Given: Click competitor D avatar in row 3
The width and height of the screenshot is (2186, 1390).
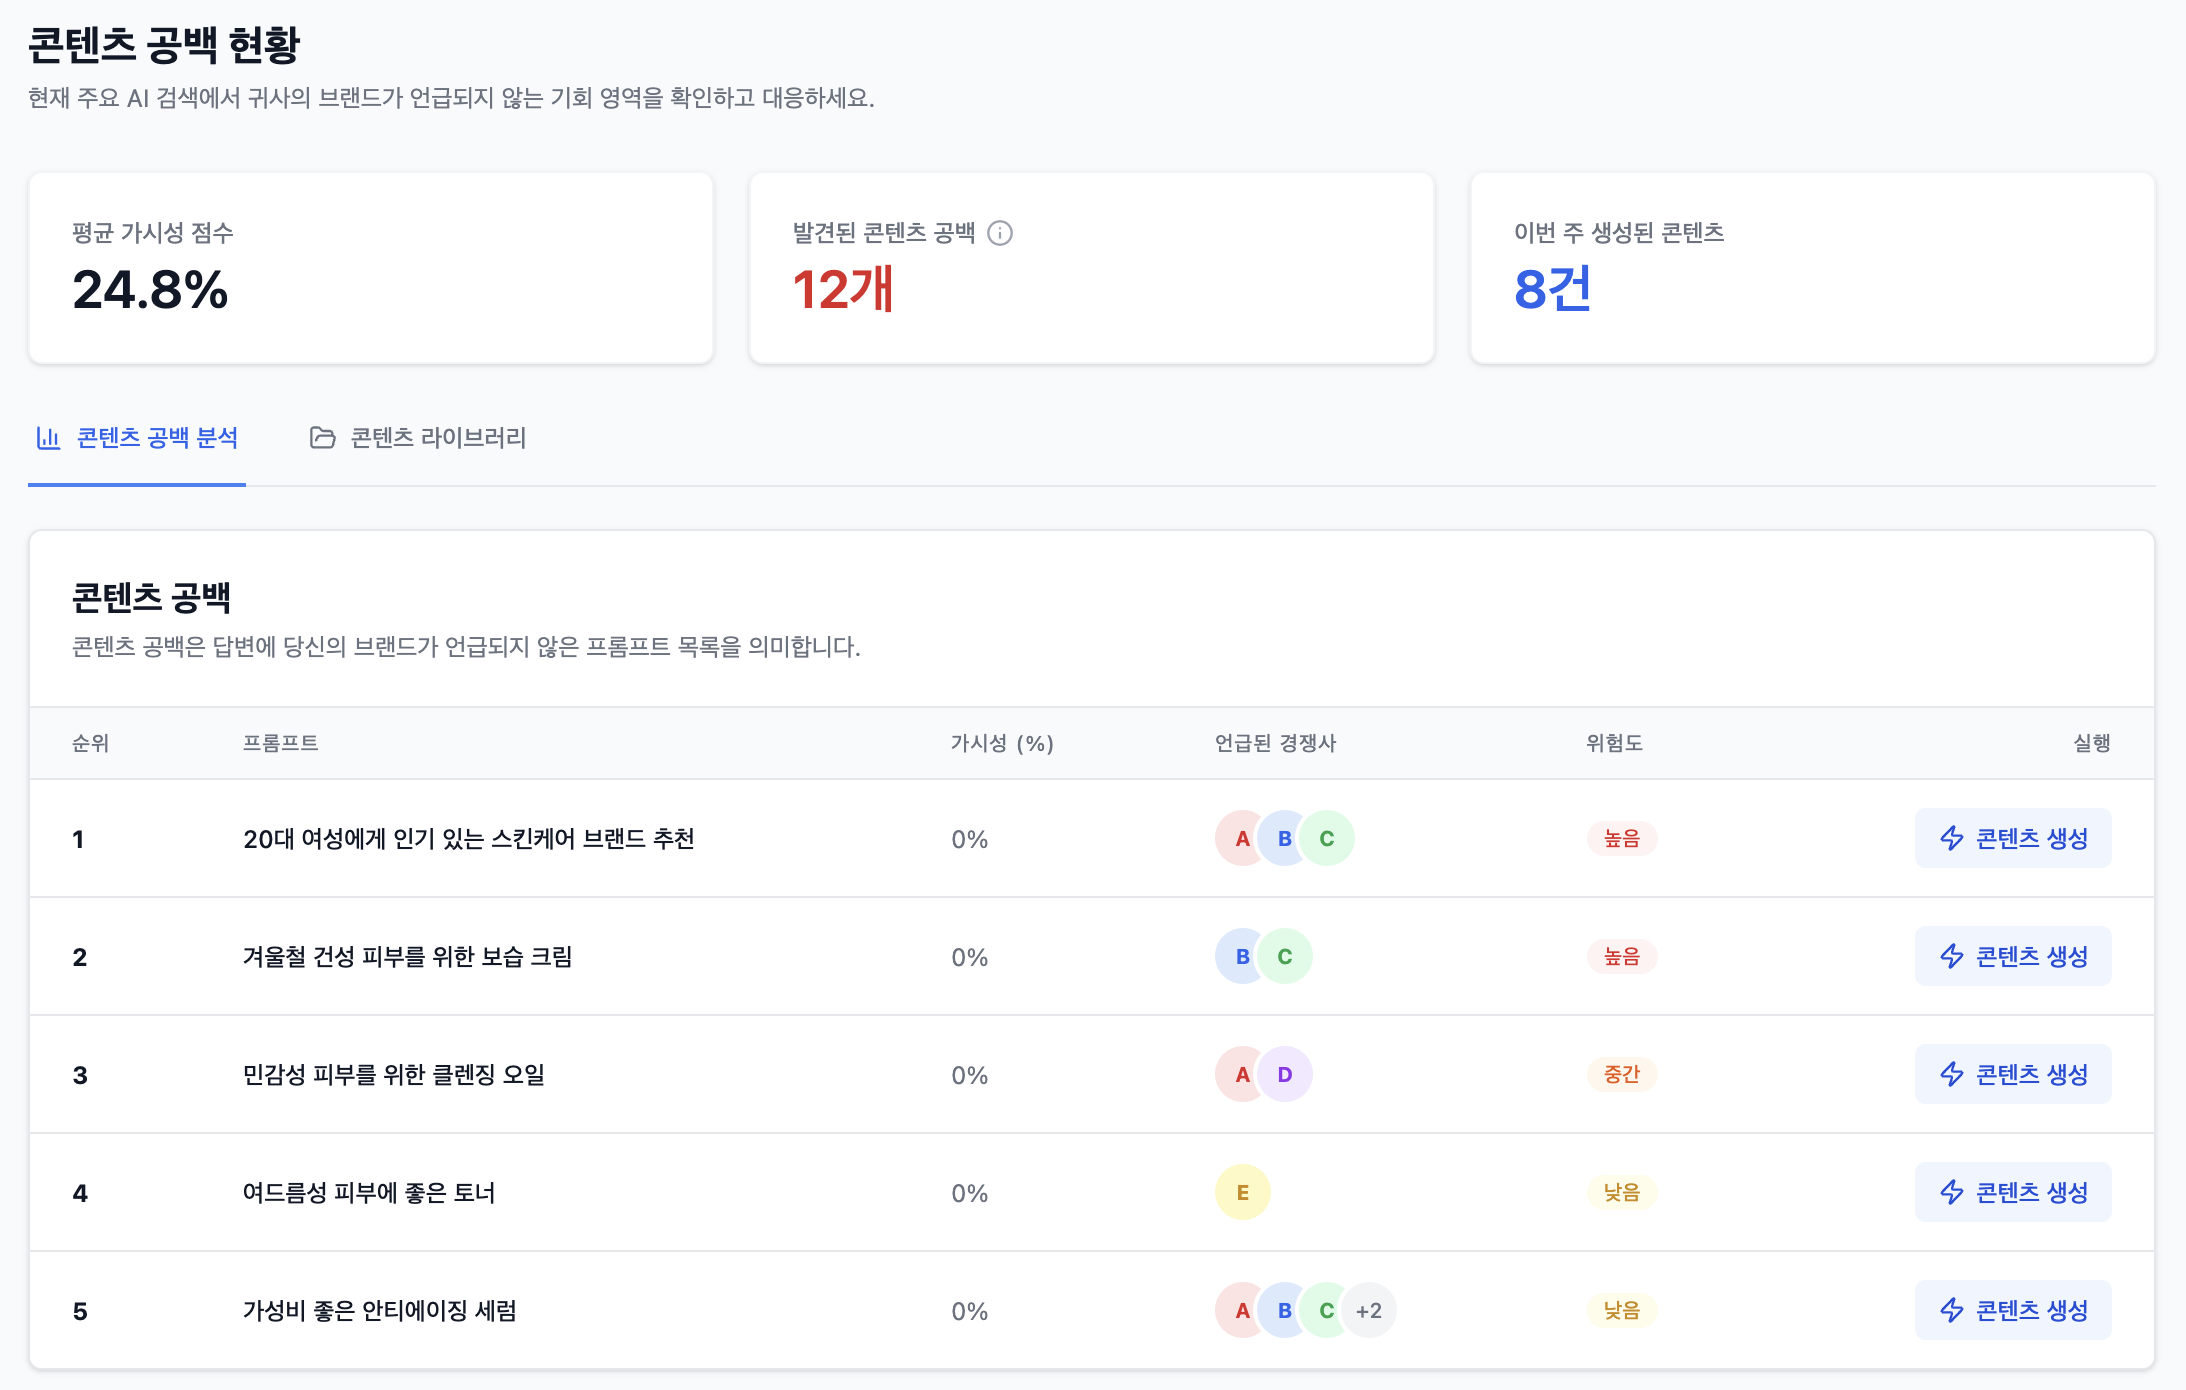Looking at the screenshot, I should [1285, 1074].
